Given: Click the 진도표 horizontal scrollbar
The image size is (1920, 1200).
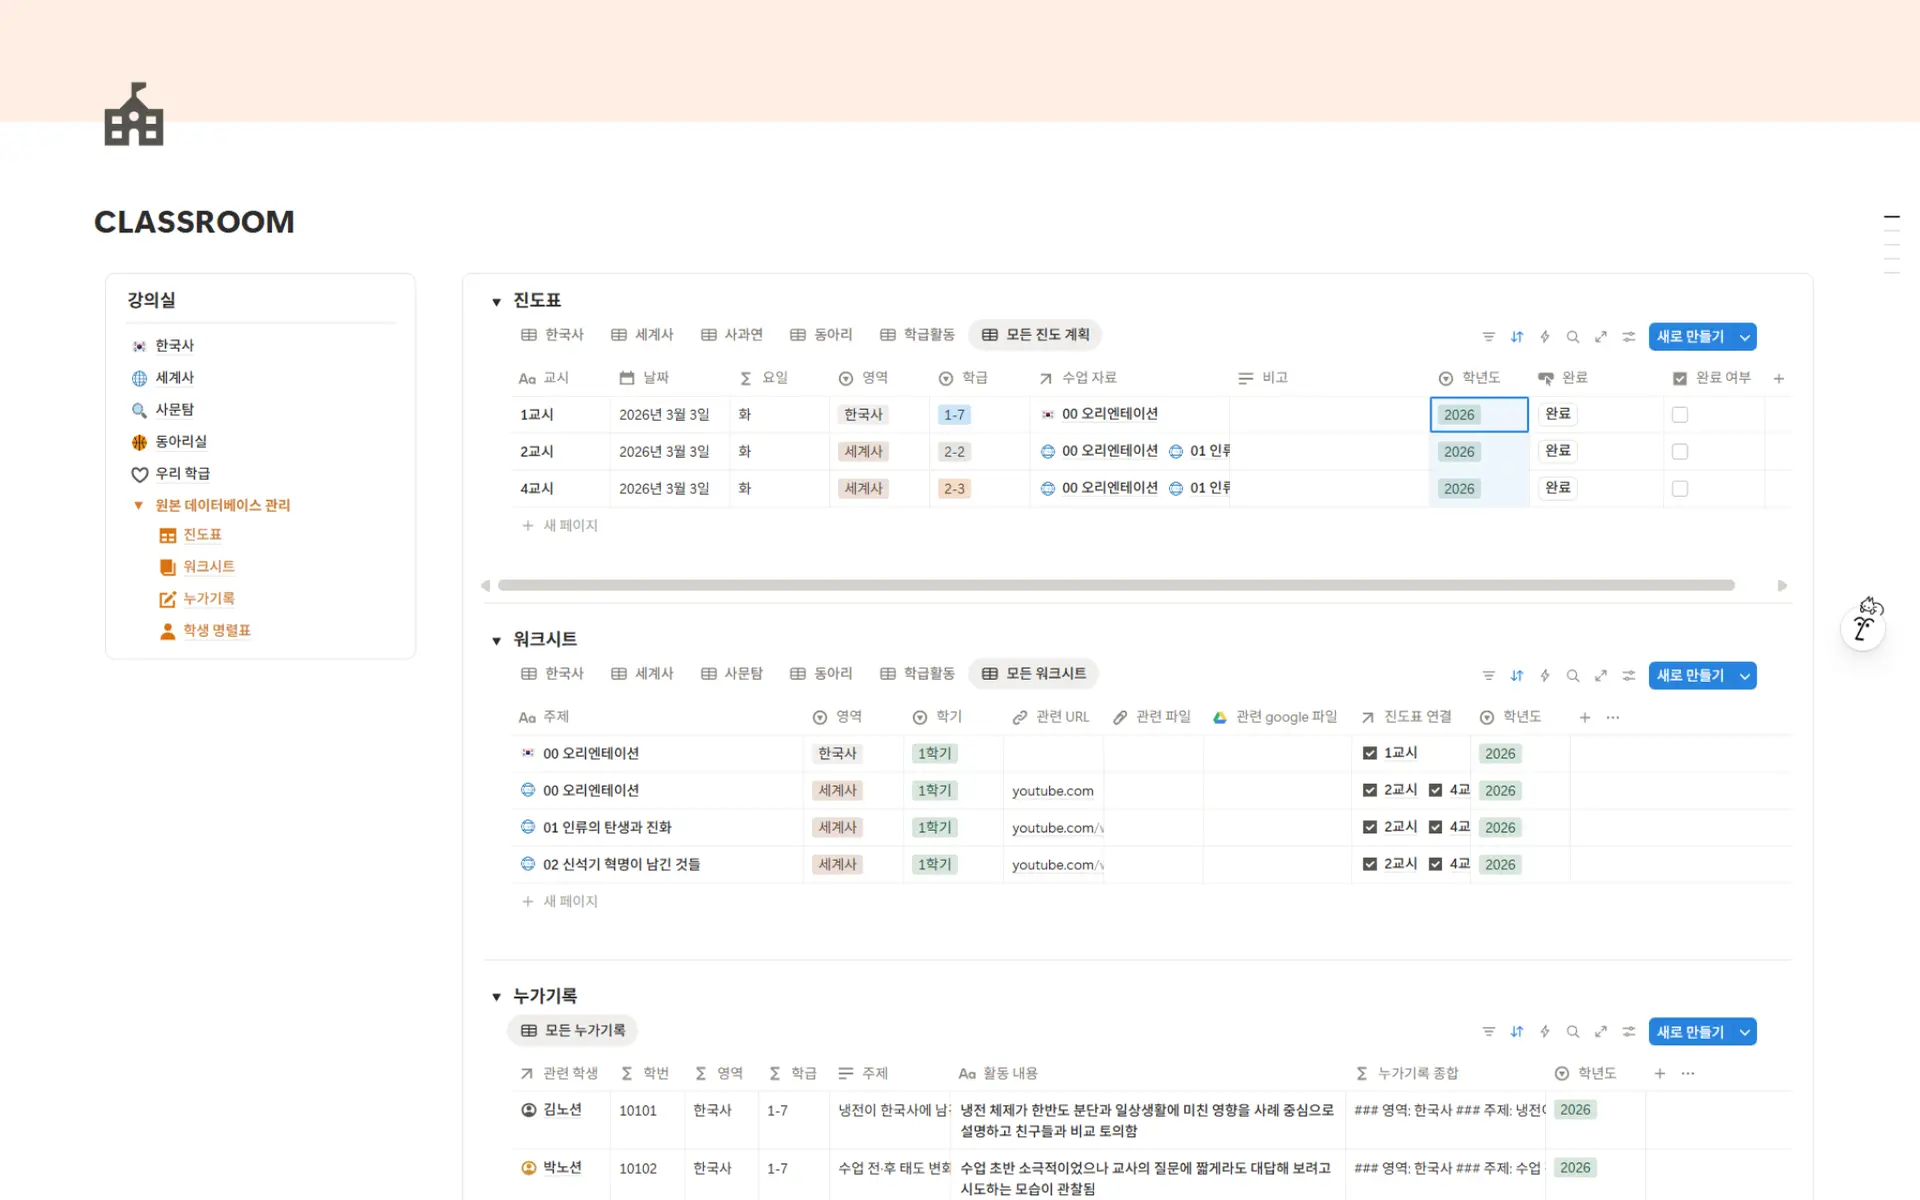Looking at the screenshot, I should tap(1116, 585).
